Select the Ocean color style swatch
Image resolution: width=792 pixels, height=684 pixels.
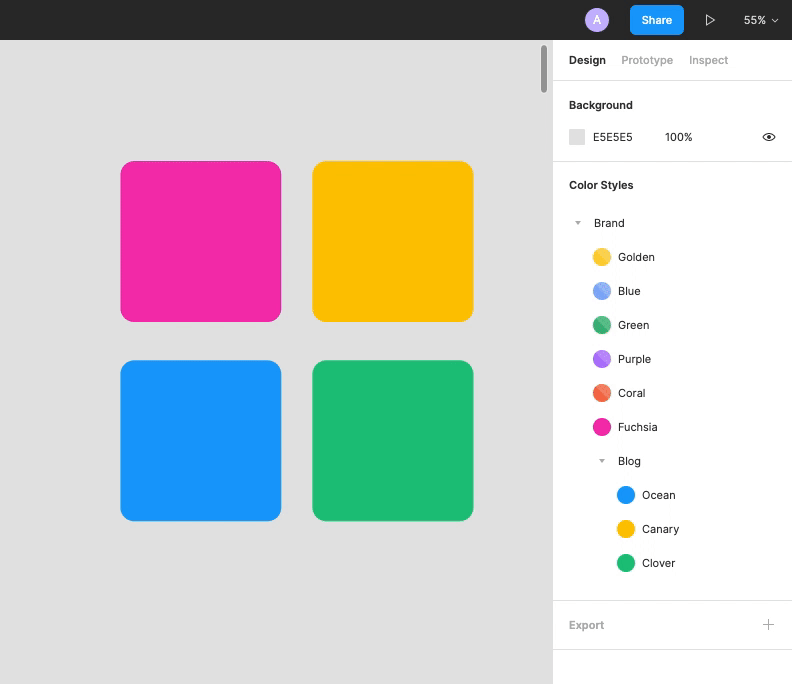click(x=626, y=495)
